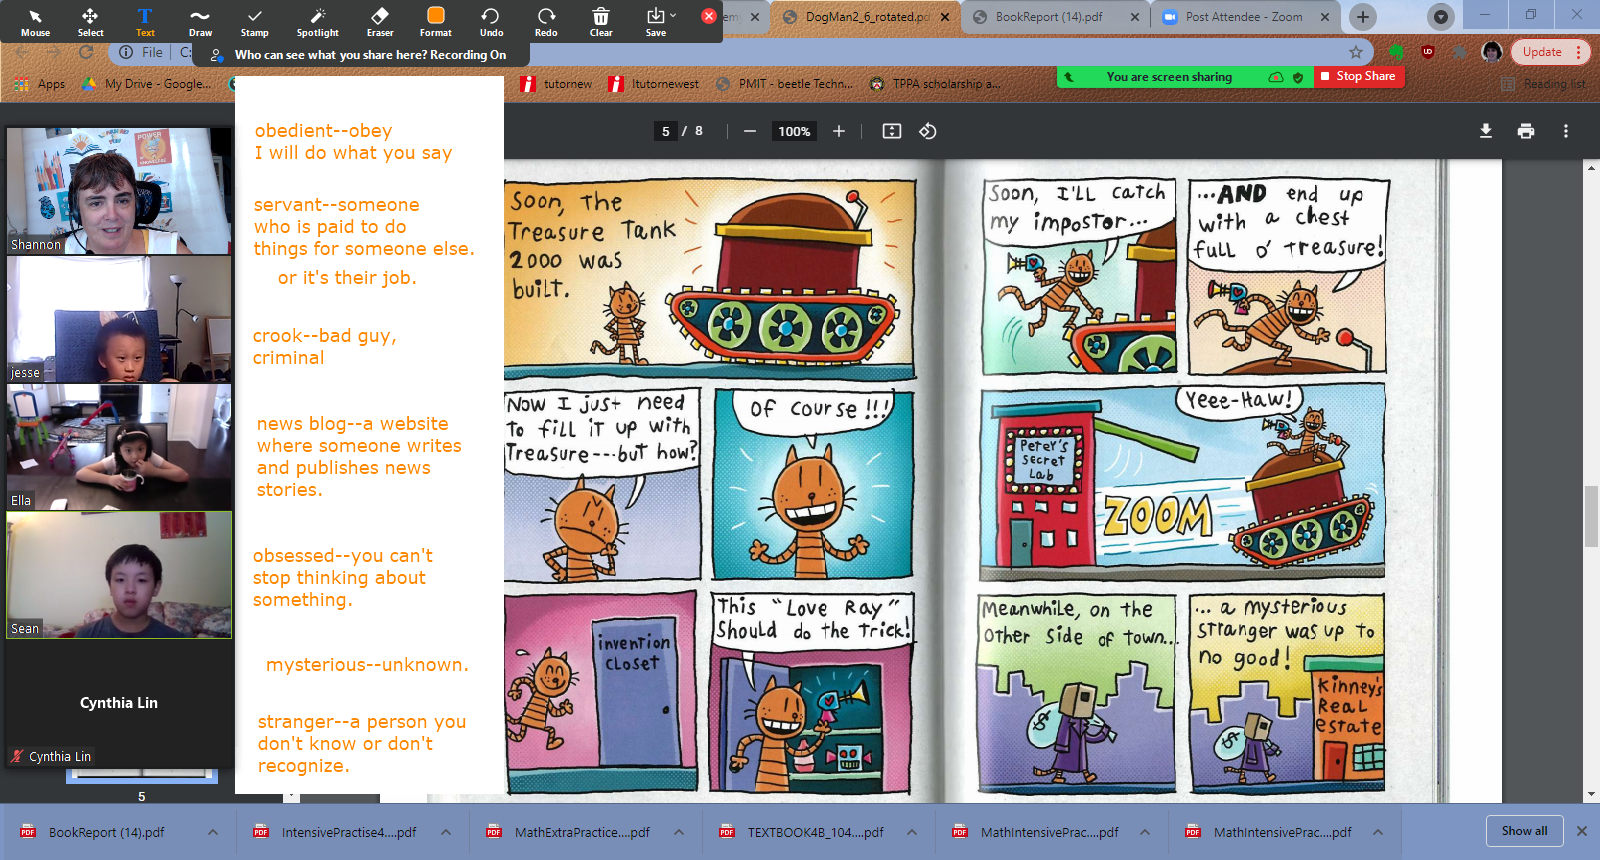The width and height of the screenshot is (1600, 860).
Task: Click the Chrome Update button
Action: [x=1550, y=52]
